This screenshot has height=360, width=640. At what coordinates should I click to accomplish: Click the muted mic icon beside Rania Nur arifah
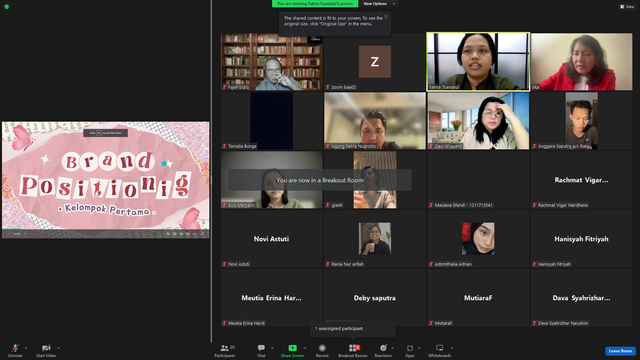(x=327, y=264)
